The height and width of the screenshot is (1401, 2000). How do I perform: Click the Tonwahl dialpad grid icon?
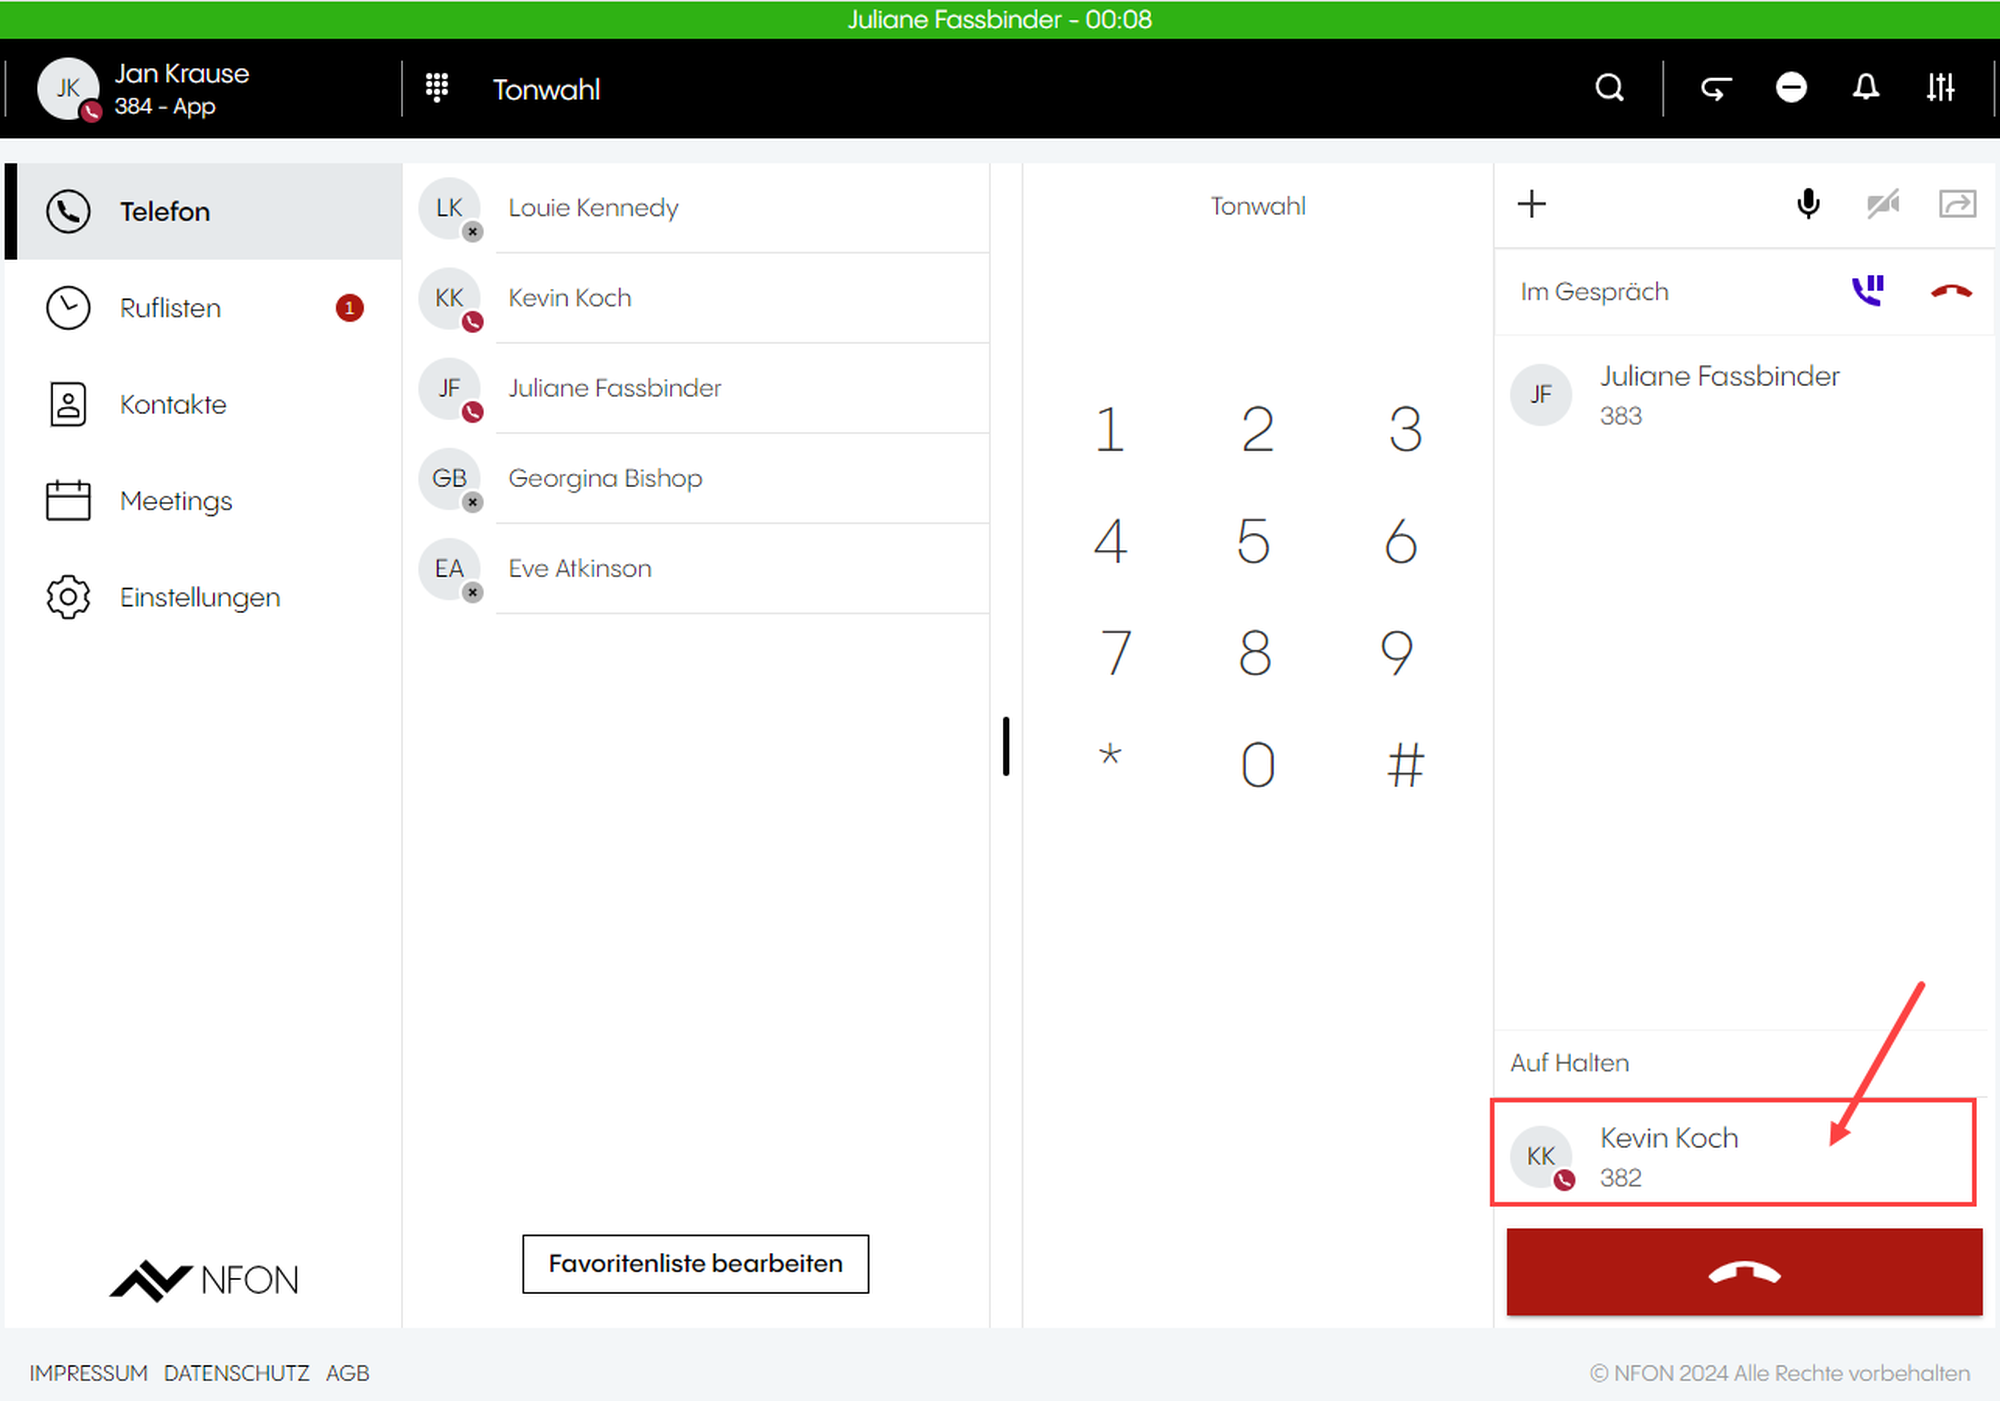(437, 88)
